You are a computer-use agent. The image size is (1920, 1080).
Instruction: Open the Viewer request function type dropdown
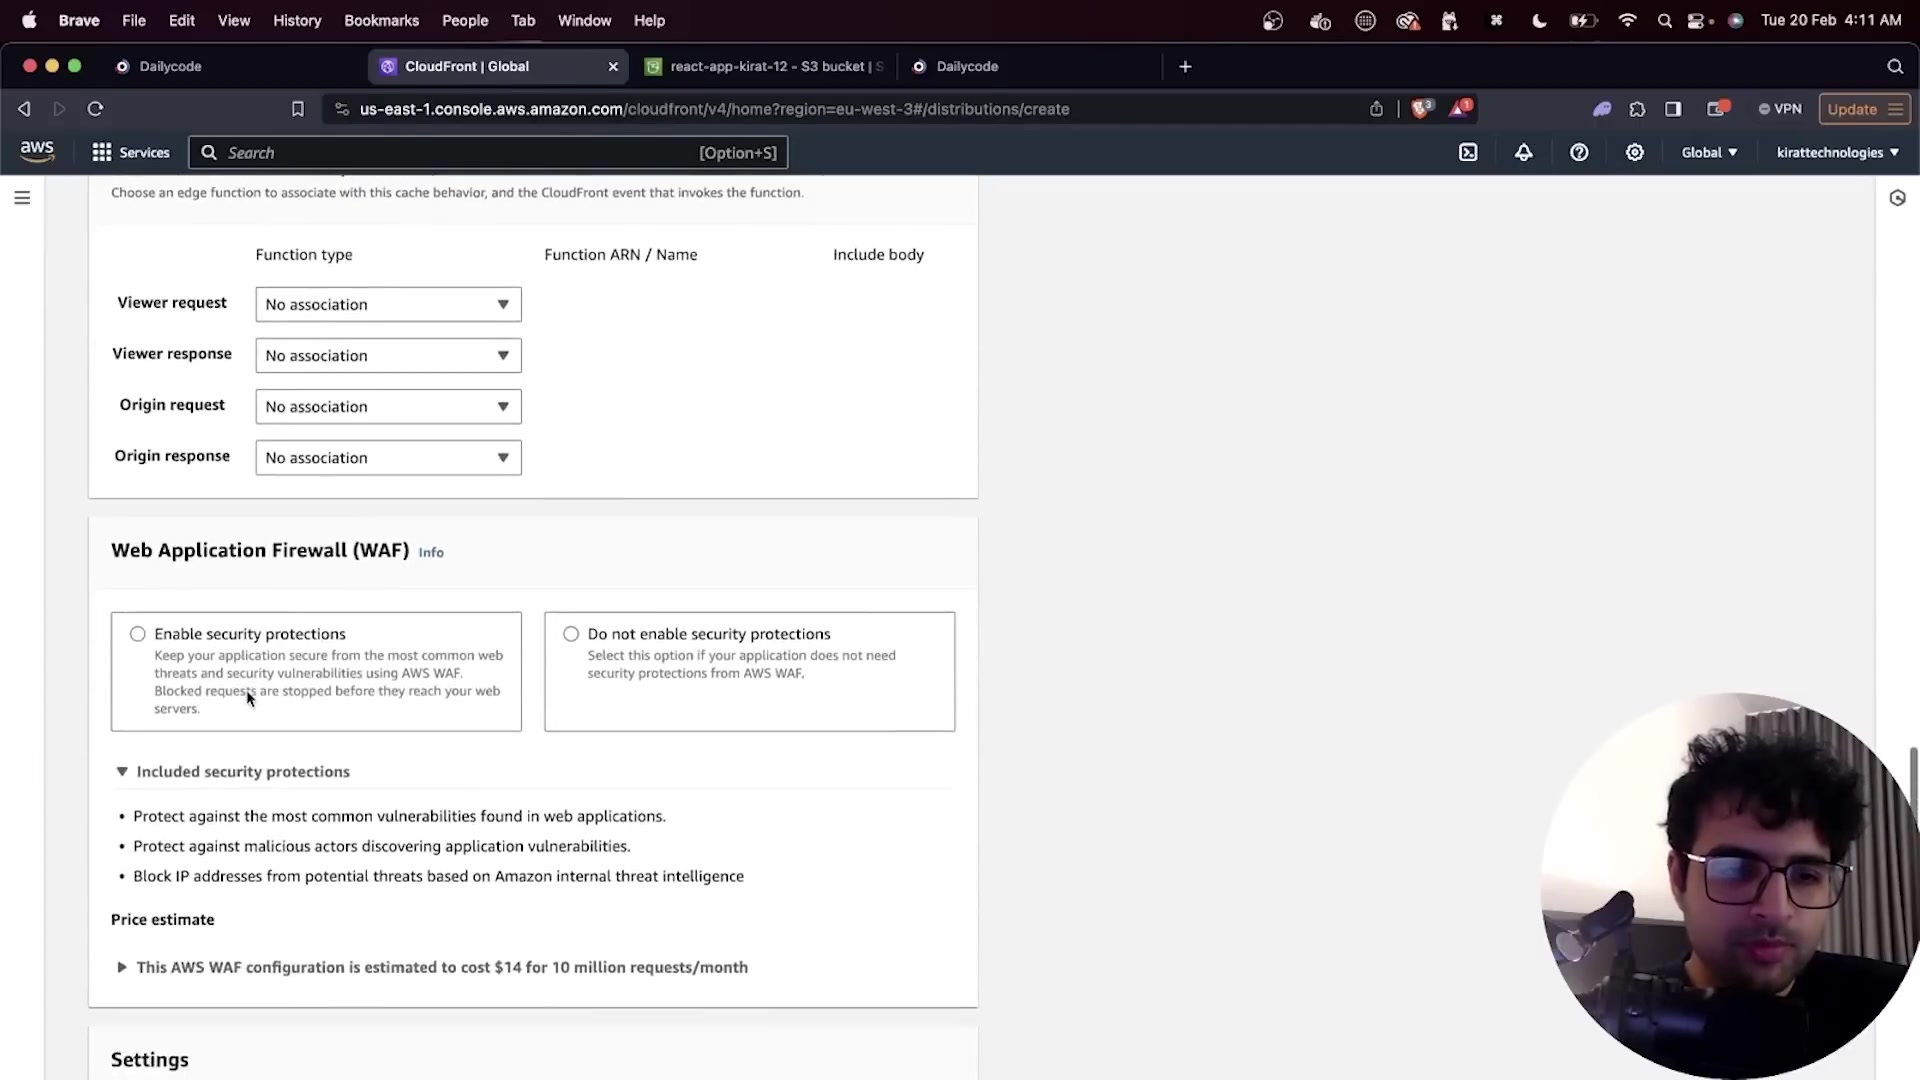(388, 304)
